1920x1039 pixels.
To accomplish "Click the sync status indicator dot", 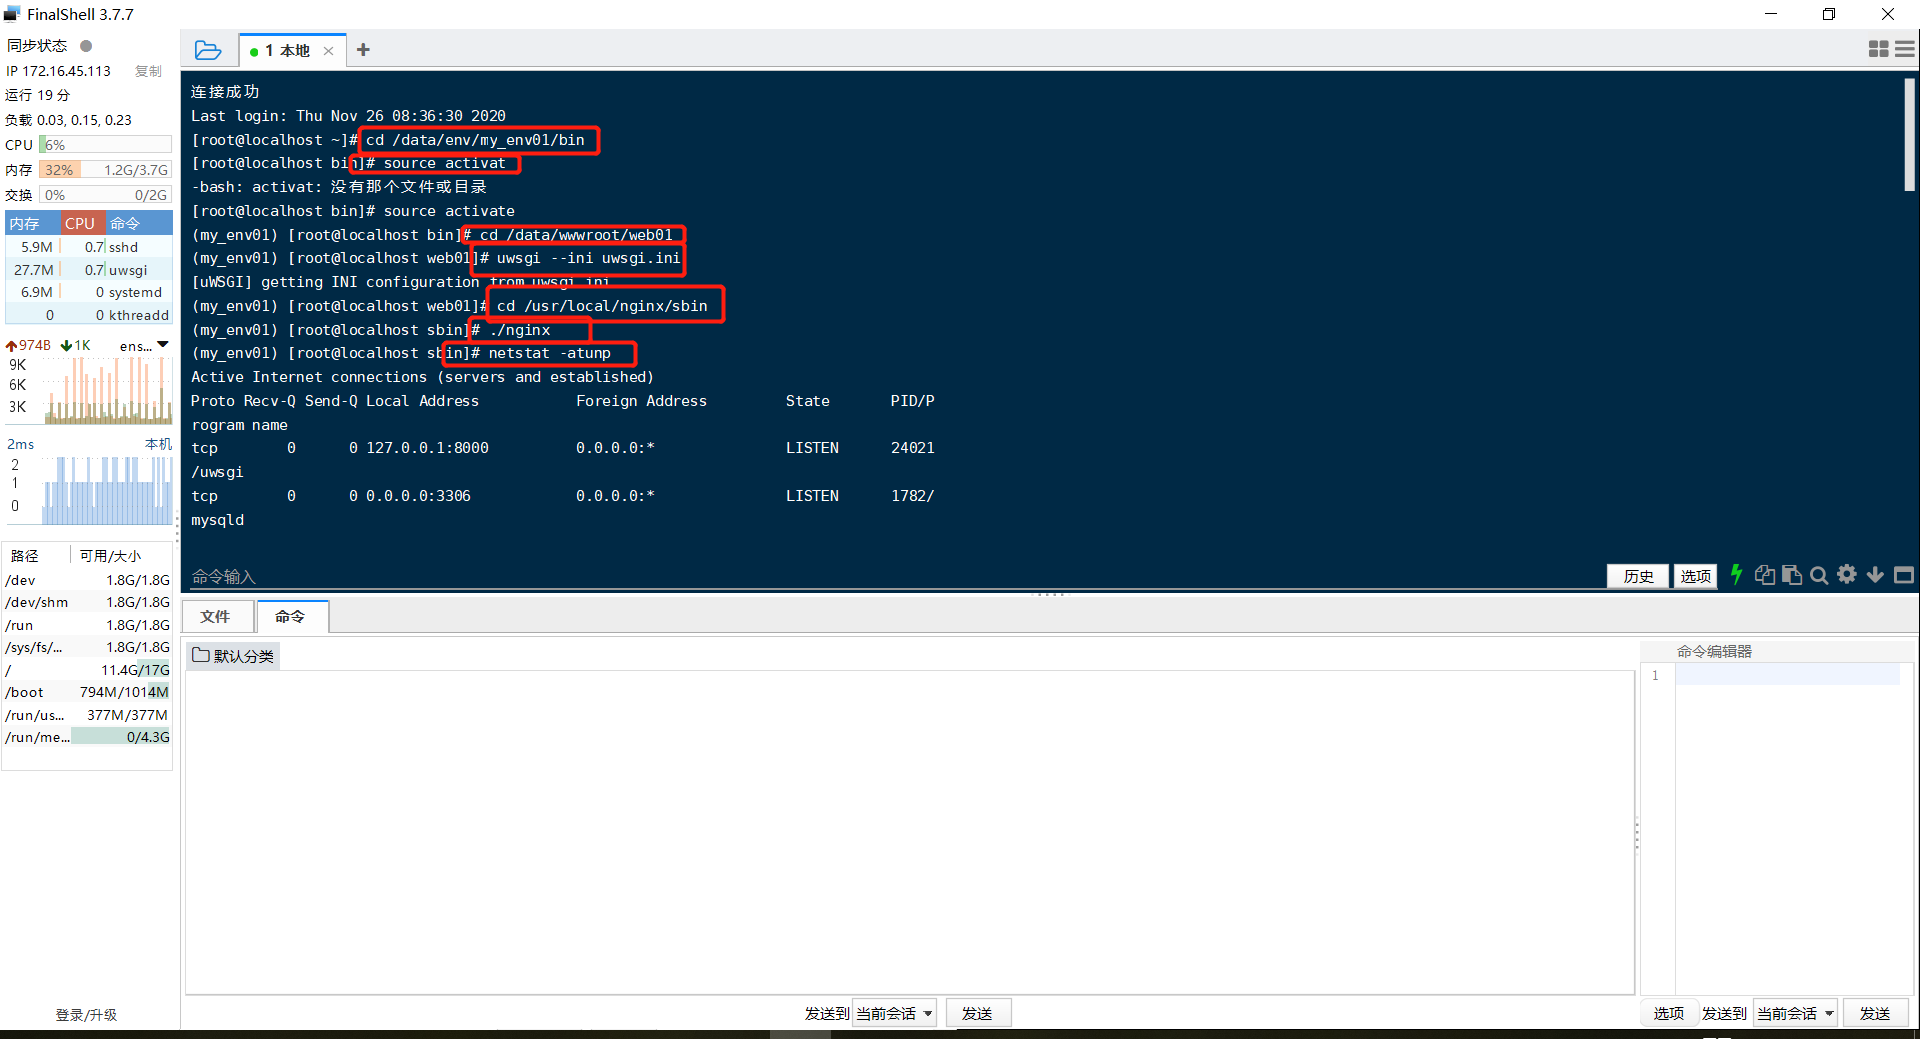I will pyautogui.click(x=86, y=46).
